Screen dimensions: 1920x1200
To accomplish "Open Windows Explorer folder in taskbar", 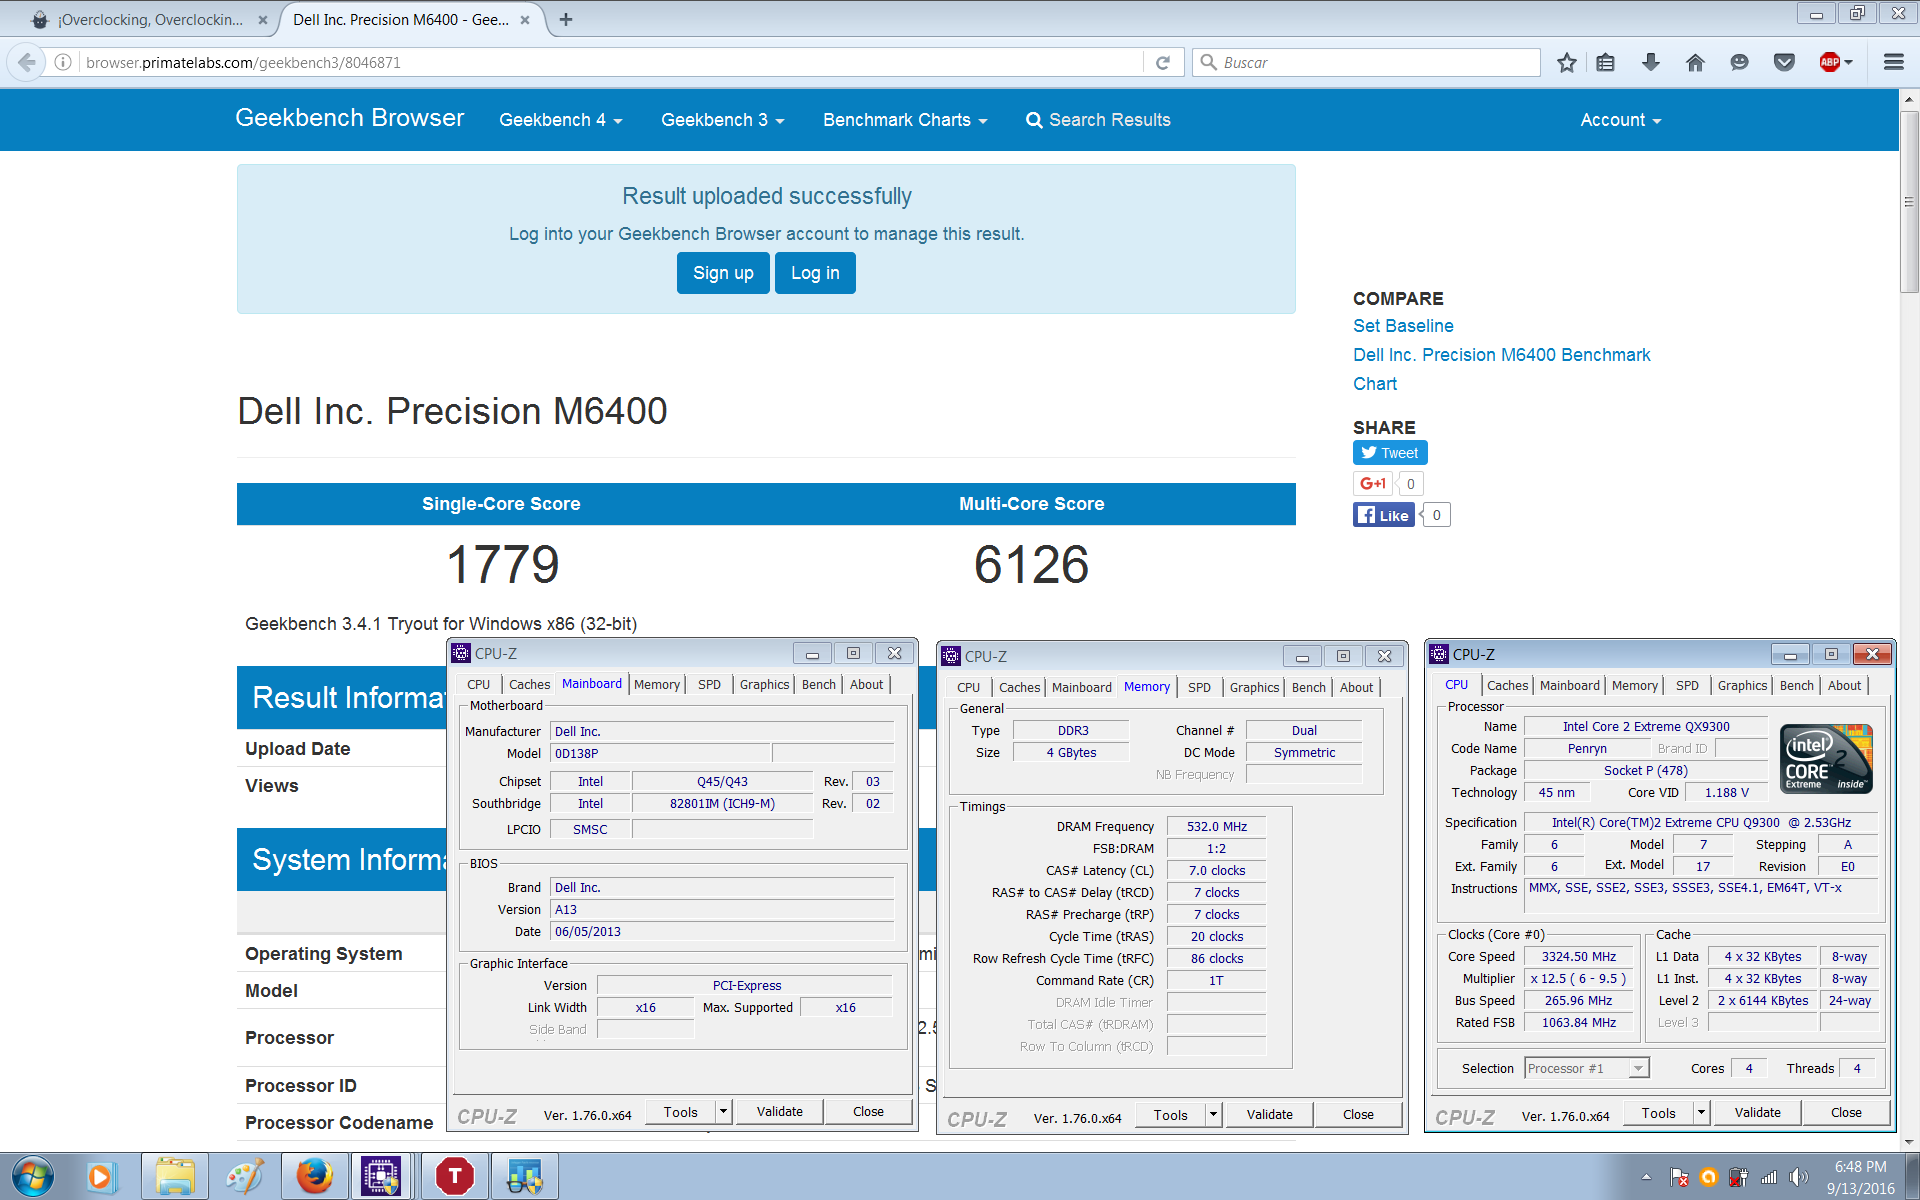I will 175,1176.
